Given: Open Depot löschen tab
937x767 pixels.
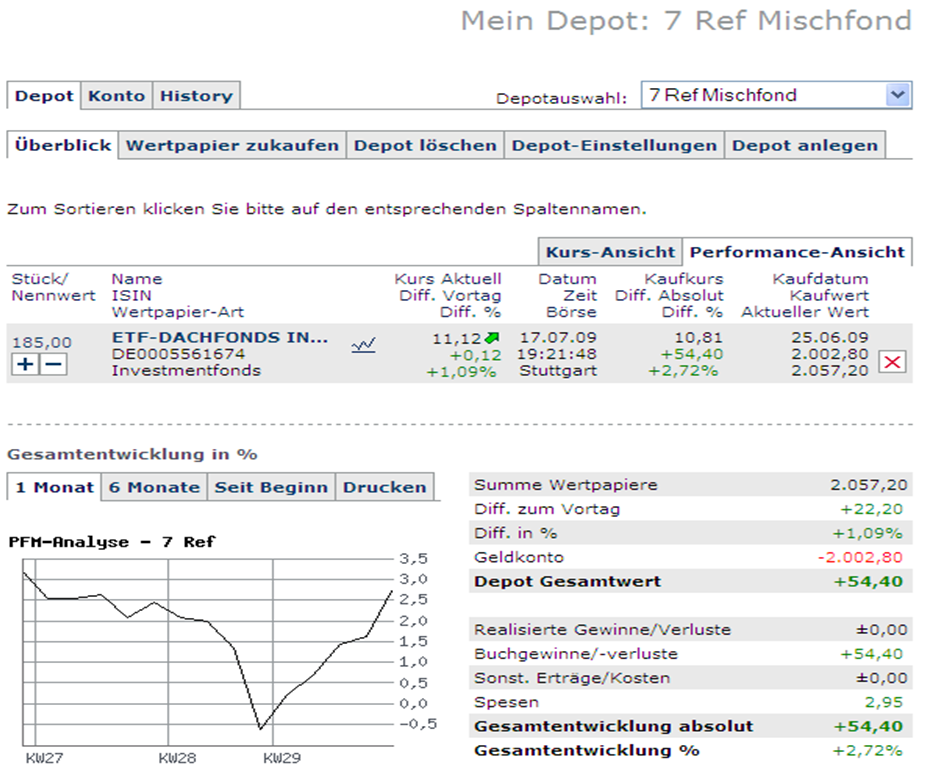Looking at the screenshot, I should tap(425, 145).
